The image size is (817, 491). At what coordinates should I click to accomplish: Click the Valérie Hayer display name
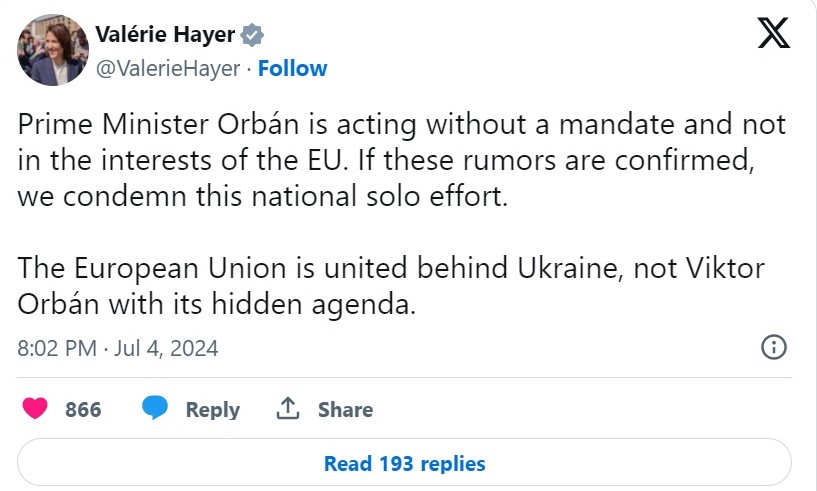pos(165,36)
